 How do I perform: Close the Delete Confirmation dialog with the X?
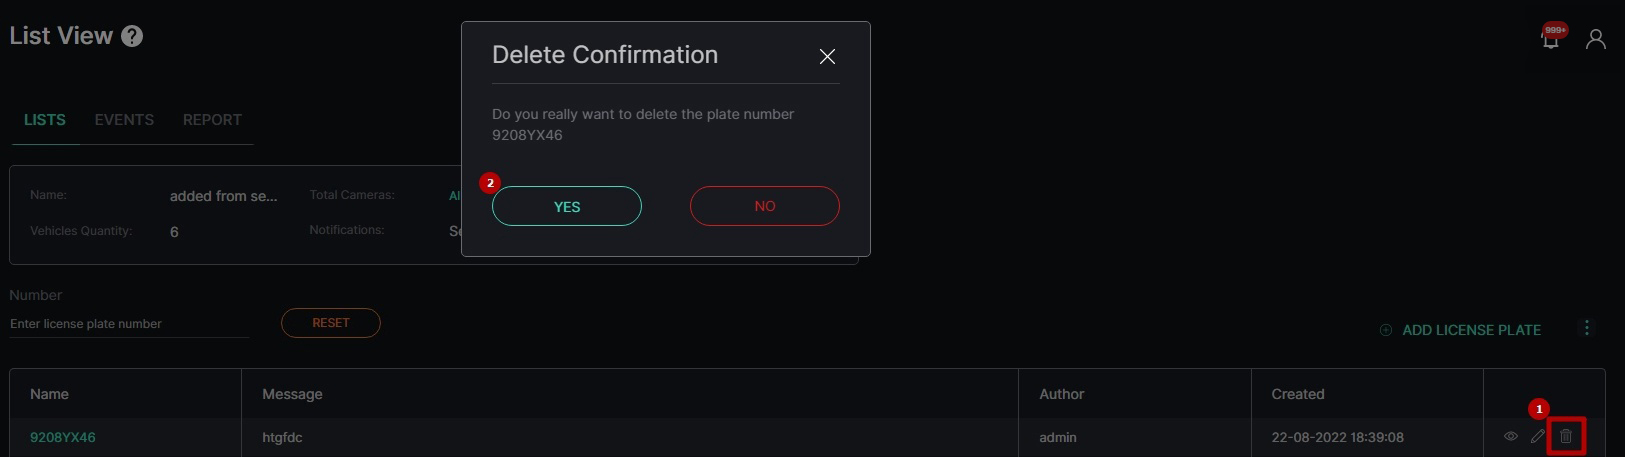pyautogui.click(x=827, y=57)
